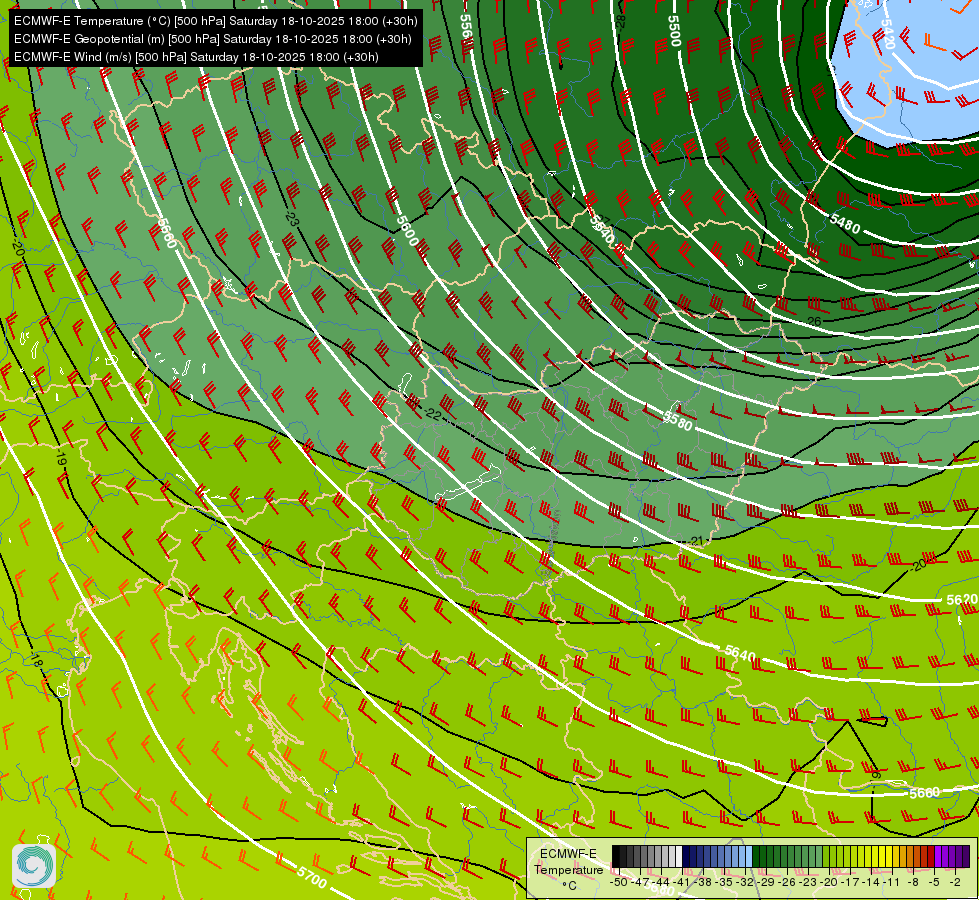The image size is (979, 900).
Task: Pick the red legend swatch
Action: pos(931,856)
